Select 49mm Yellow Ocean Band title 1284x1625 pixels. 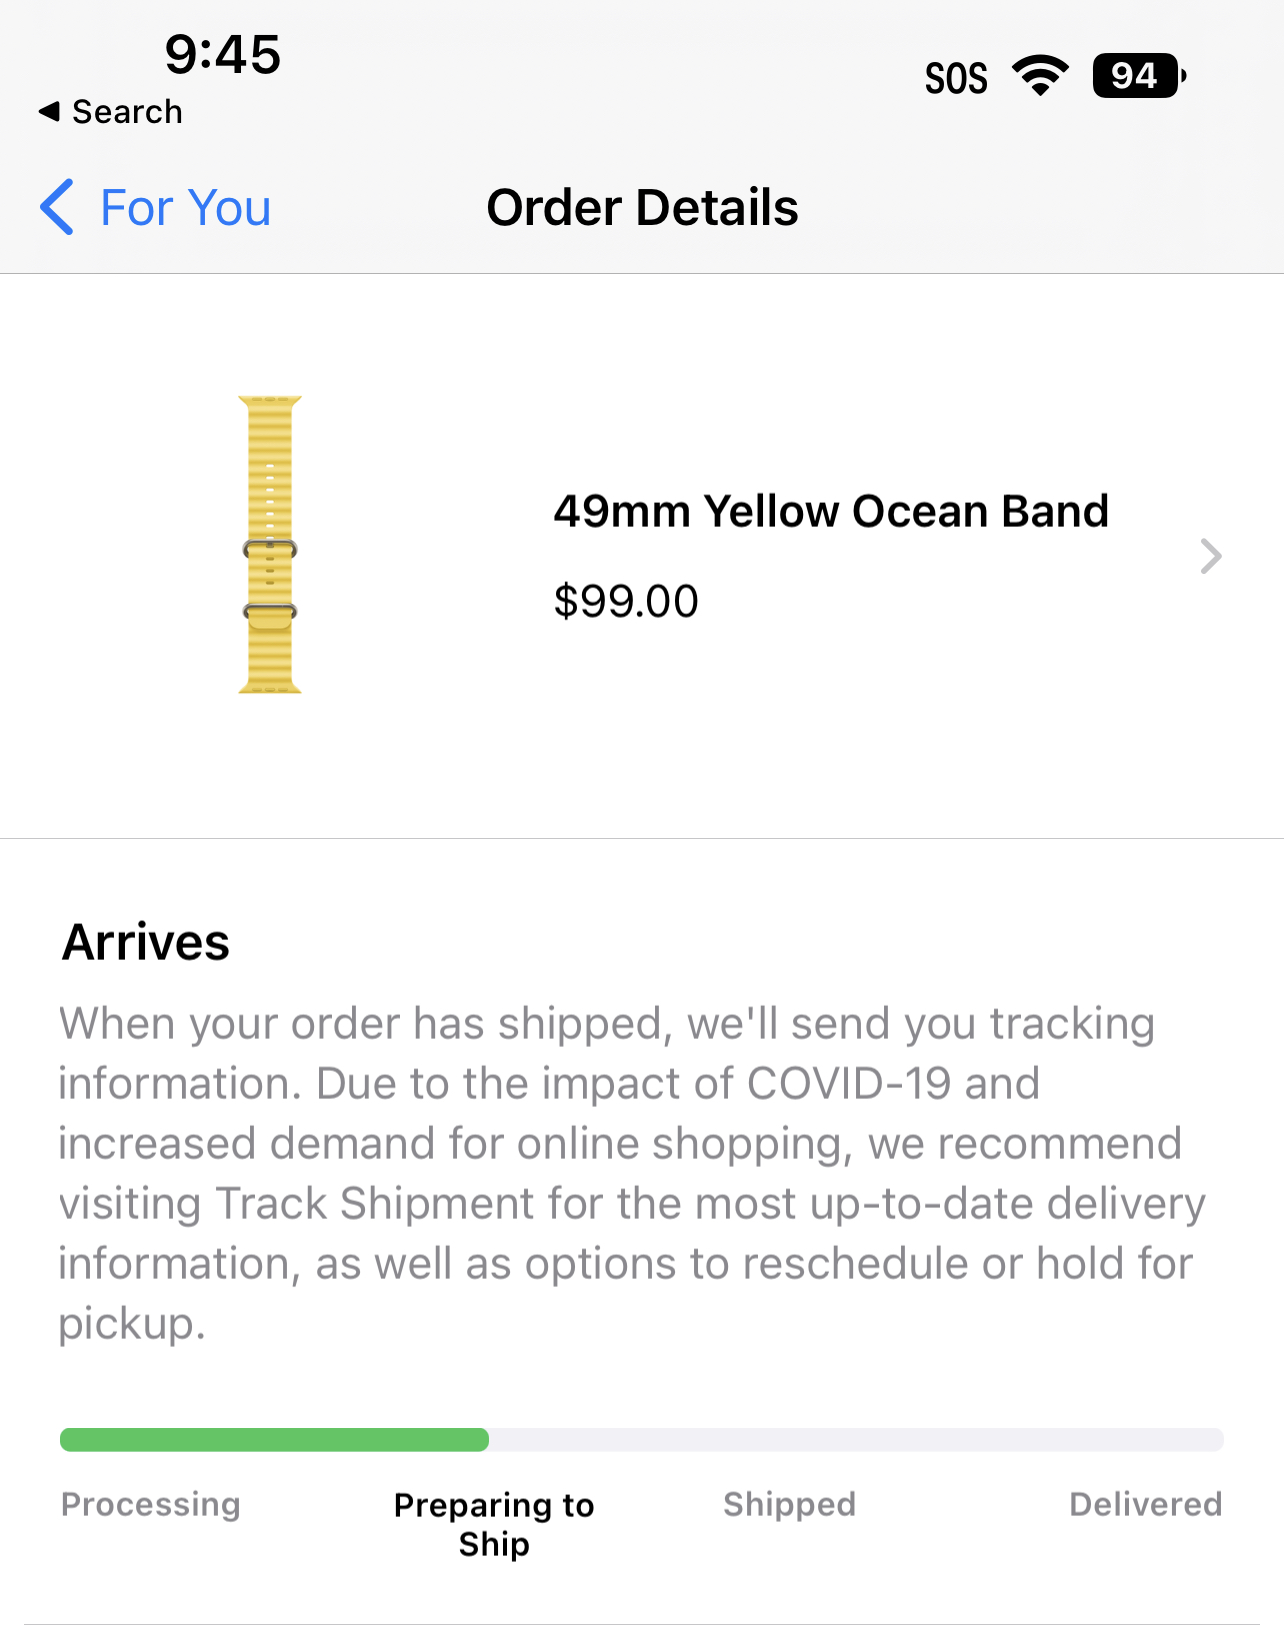pos(831,511)
